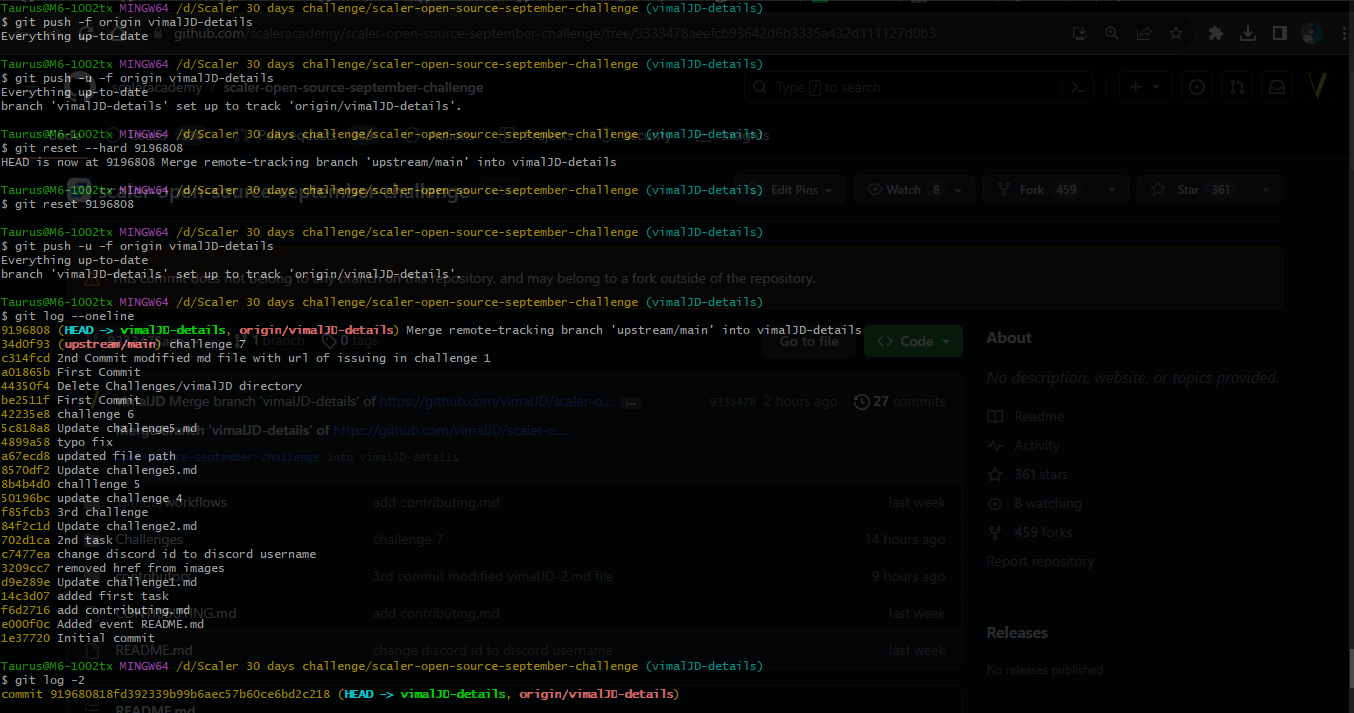This screenshot has height=713, width=1354.
Task: Open the notifications inbox icon
Action: [1277, 87]
